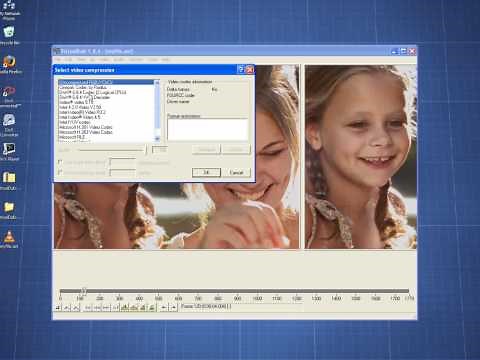This screenshot has height=360, width=480.
Task: Click the keyframe interval input field
Action: [123, 173]
